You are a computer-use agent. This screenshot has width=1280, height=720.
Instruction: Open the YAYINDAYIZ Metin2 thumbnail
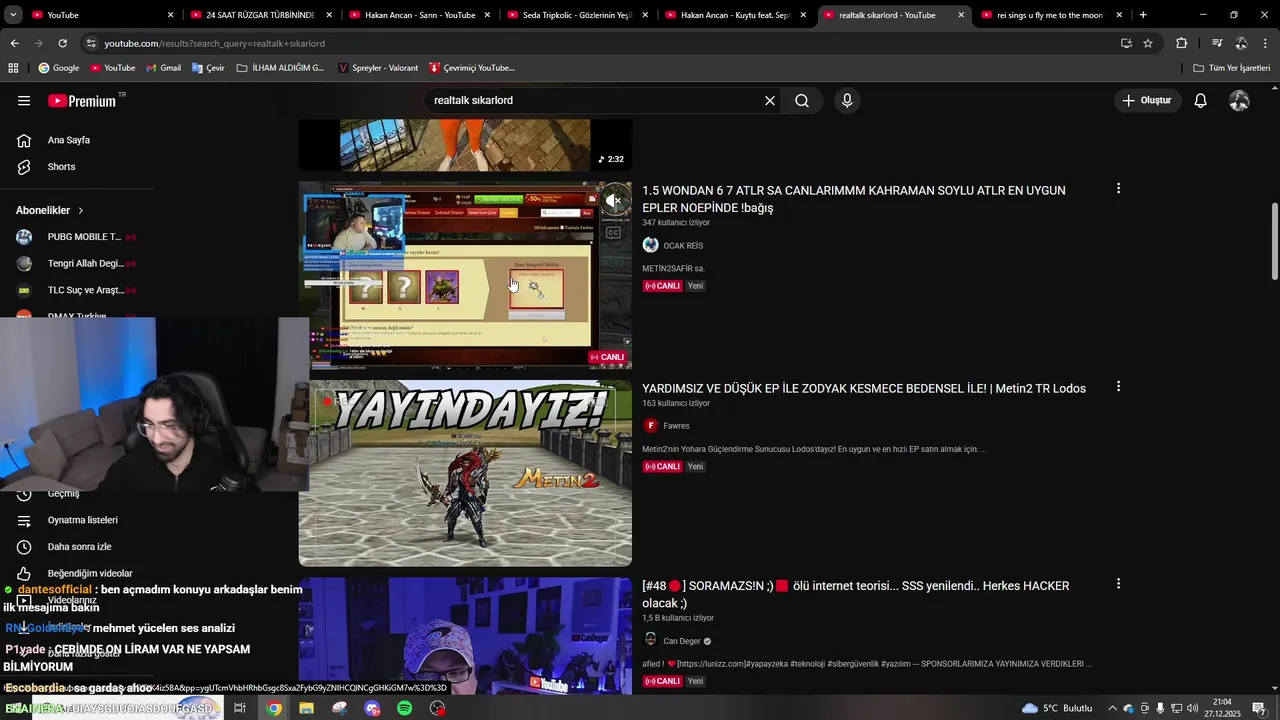[465, 473]
